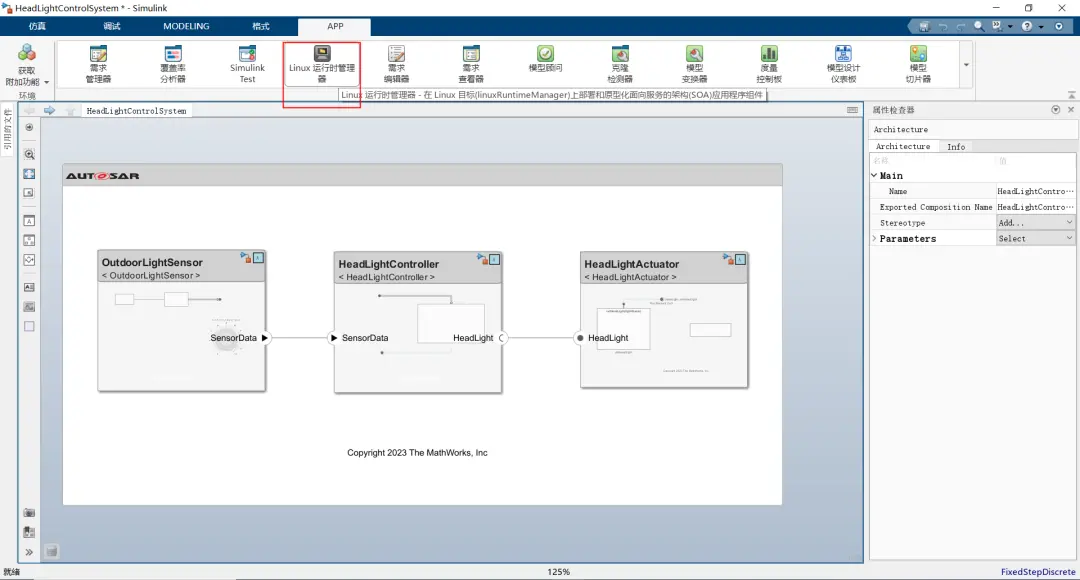Image resolution: width=1080 pixels, height=580 pixels.
Task: Switch to the 调试 tab
Action: pos(112,26)
